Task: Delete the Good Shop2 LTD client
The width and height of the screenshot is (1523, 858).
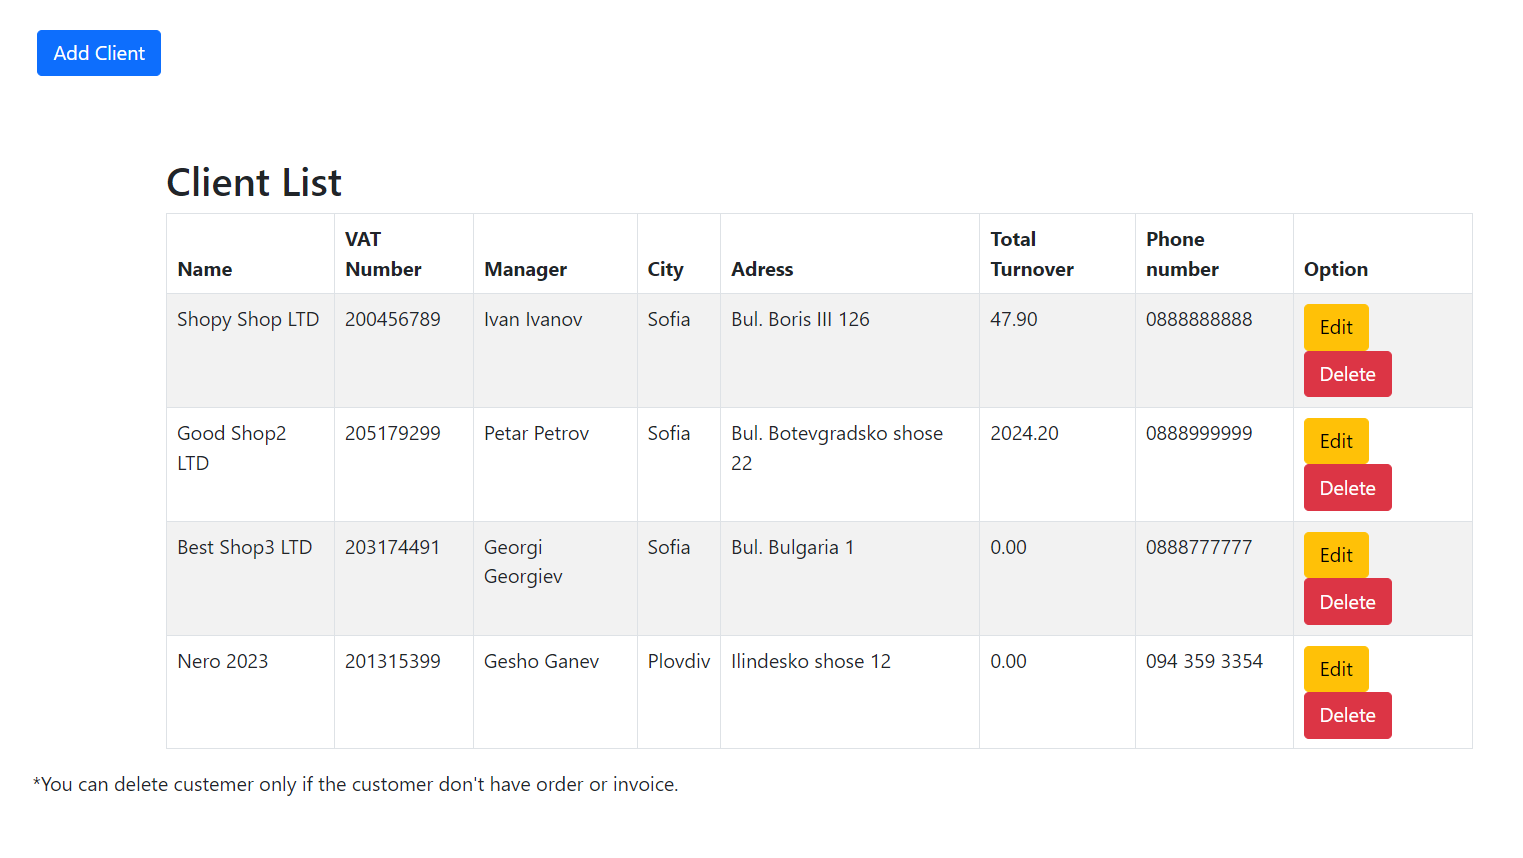Action: (x=1347, y=488)
